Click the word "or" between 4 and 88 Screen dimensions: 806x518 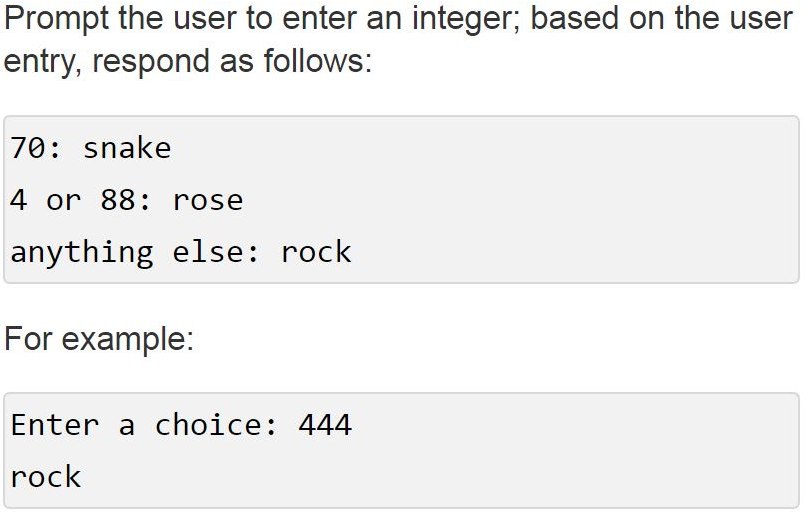point(64,200)
